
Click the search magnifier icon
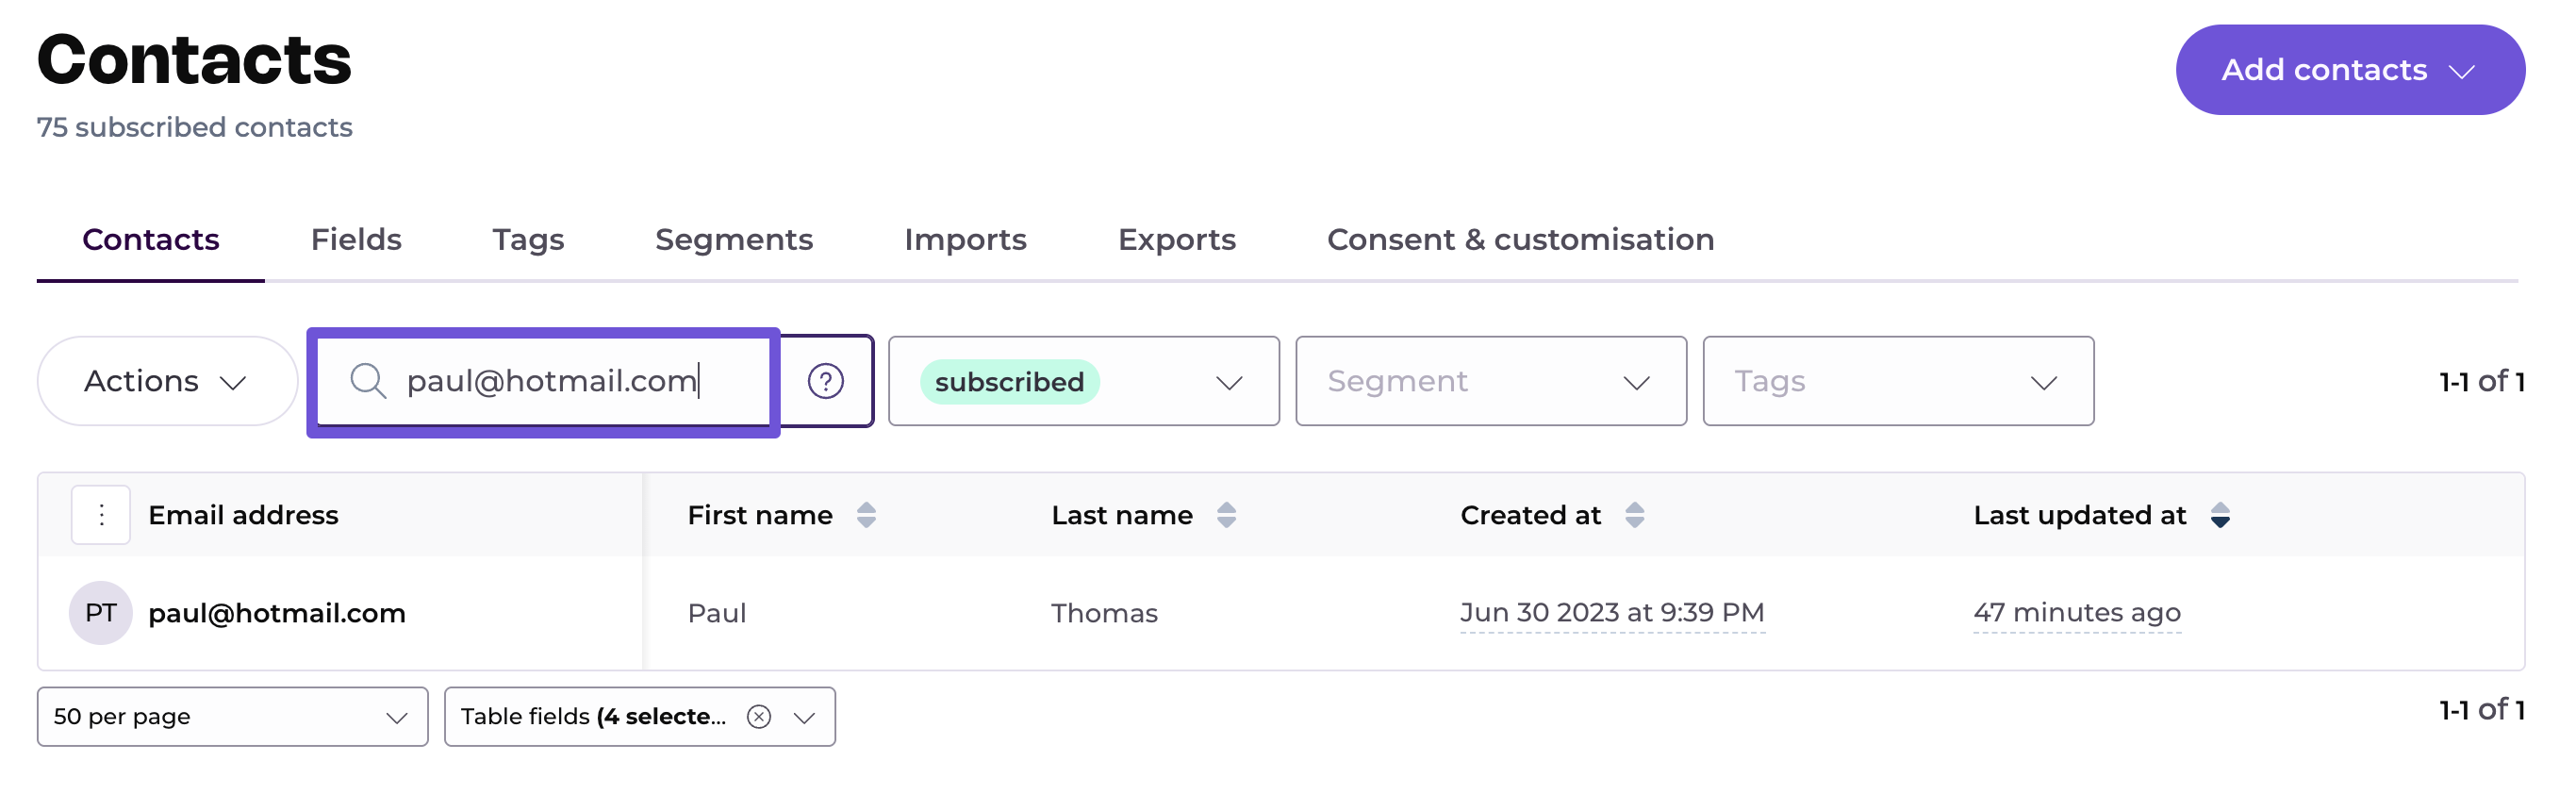pyautogui.click(x=367, y=381)
